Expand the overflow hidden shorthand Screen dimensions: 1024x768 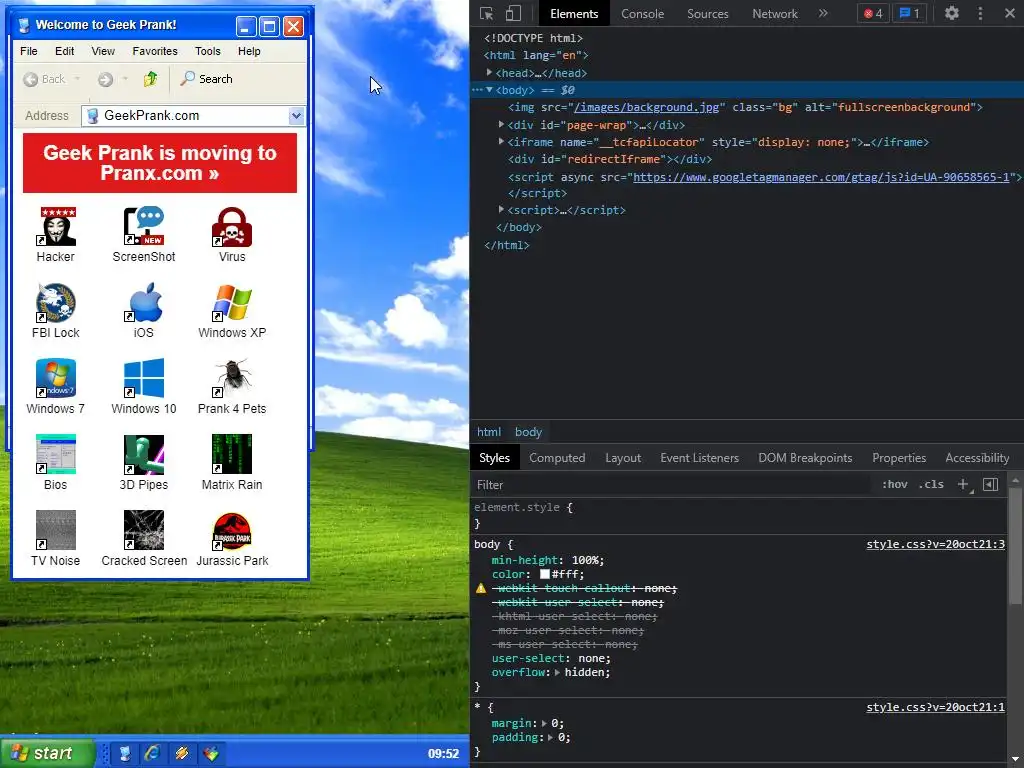tap(557, 672)
